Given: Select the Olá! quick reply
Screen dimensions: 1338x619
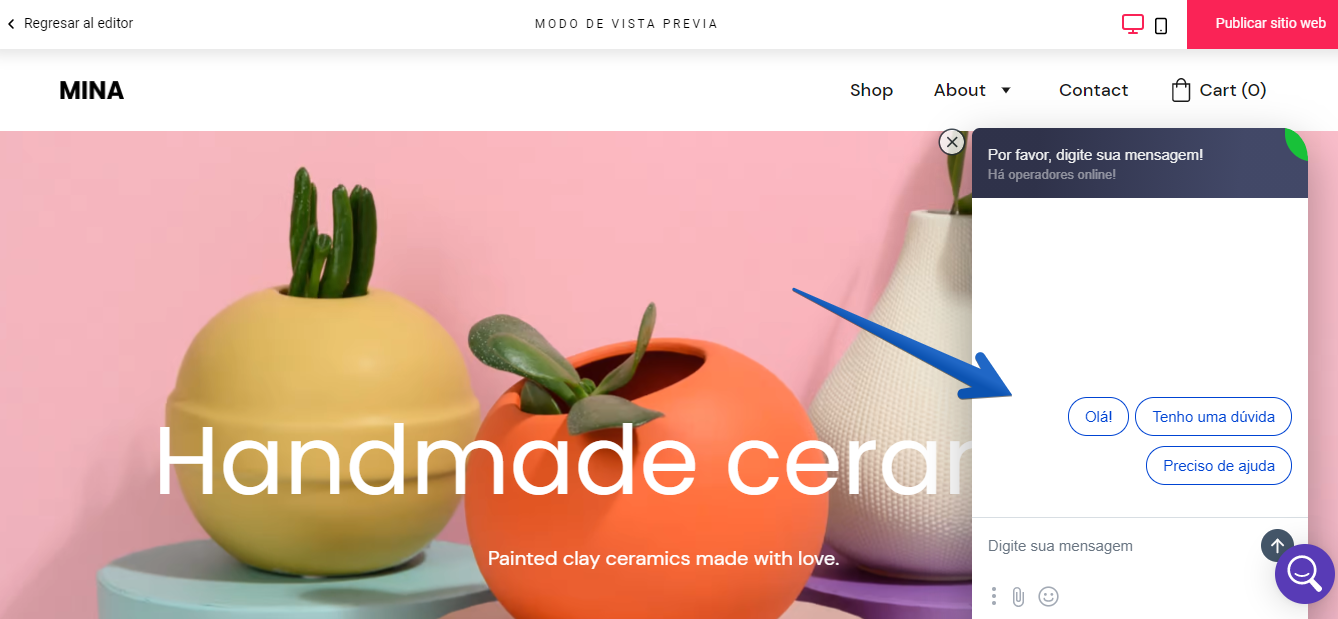Looking at the screenshot, I should point(1098,417).
